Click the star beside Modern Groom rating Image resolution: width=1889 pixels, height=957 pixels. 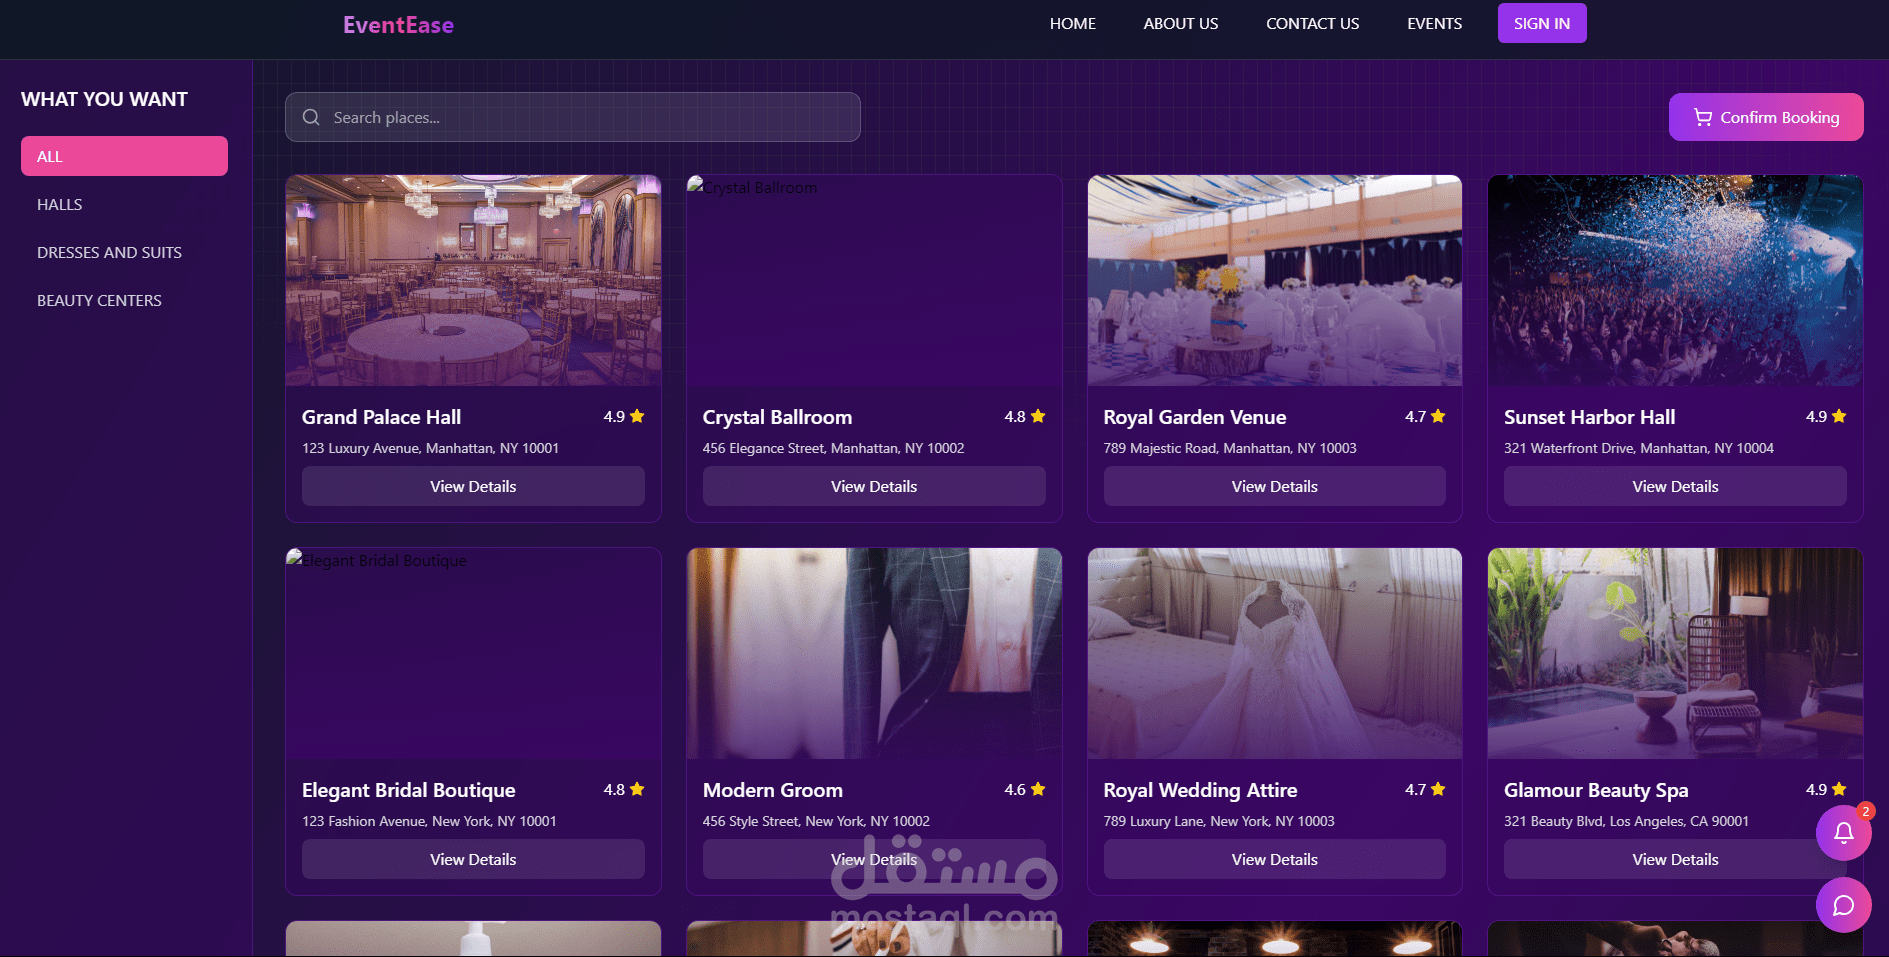(x=1038, y=789)
